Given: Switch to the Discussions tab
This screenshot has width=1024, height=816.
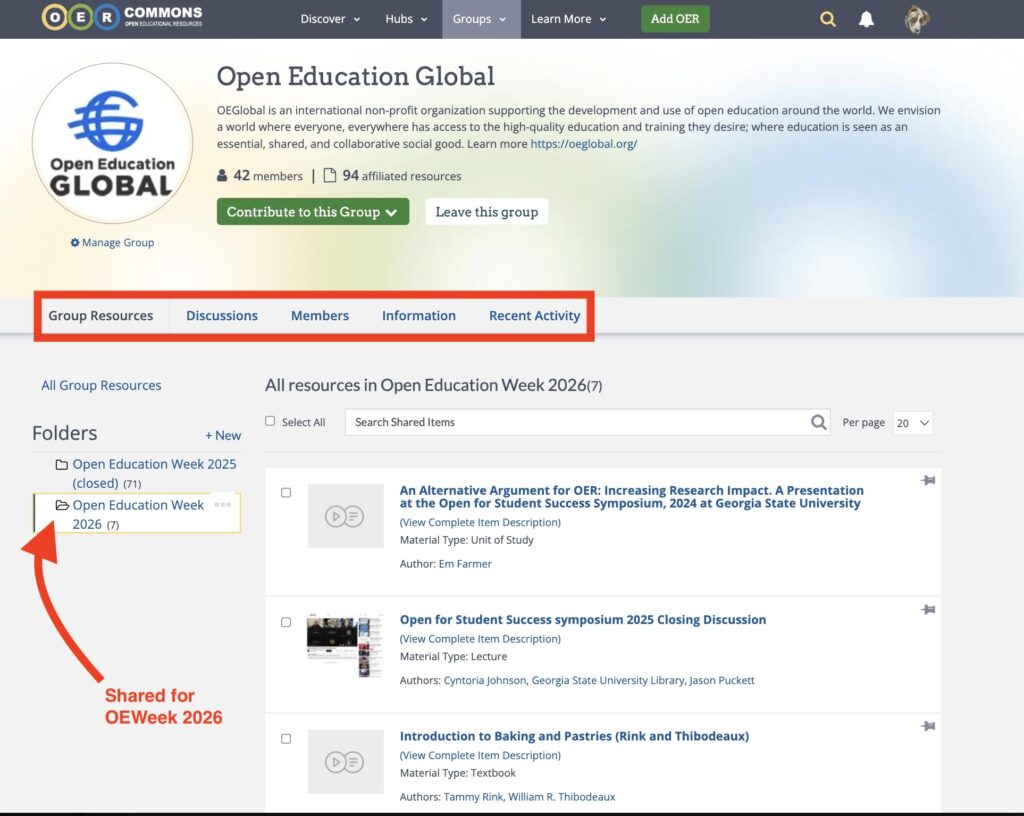Looking at the screenshot, I should coord(222,316).
